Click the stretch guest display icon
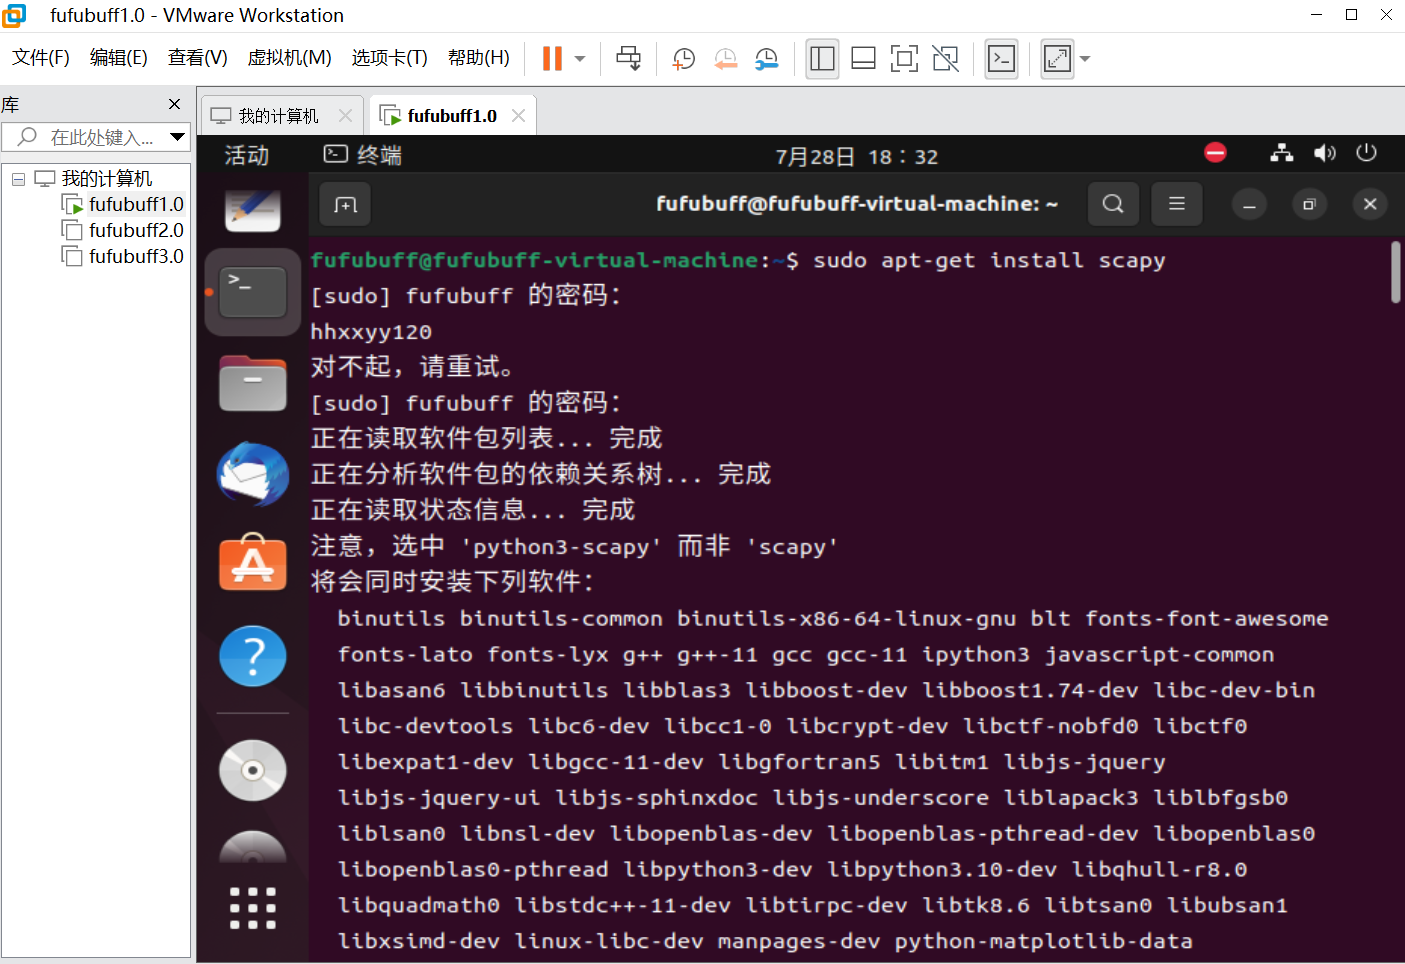 click(1057, 59)
